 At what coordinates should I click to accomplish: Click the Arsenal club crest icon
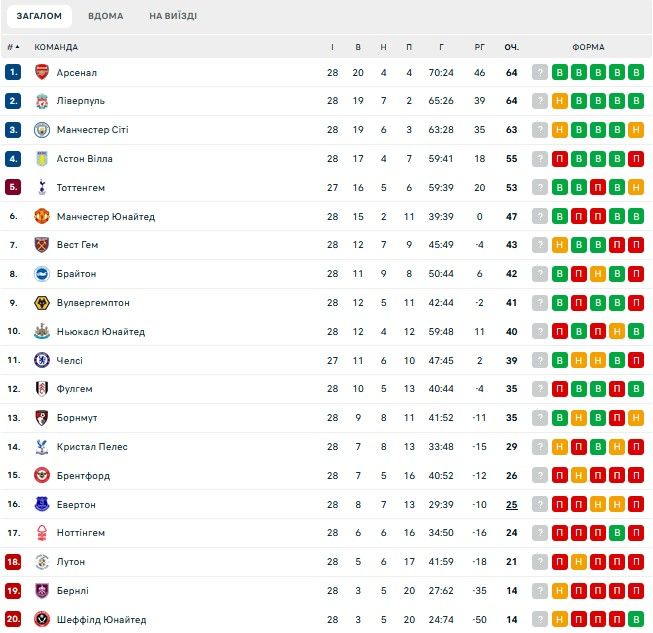pyautogui.click(x=41, y=72)
